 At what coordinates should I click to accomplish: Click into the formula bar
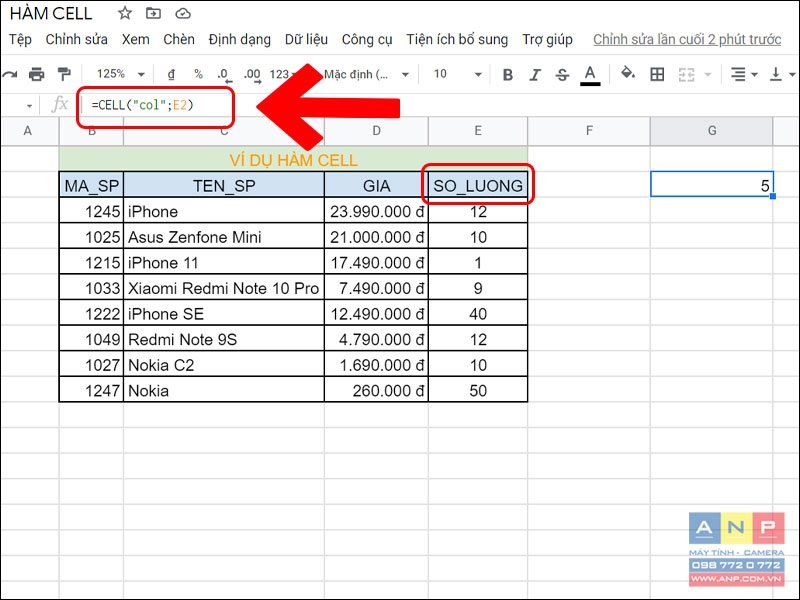[x=439, y=106]
